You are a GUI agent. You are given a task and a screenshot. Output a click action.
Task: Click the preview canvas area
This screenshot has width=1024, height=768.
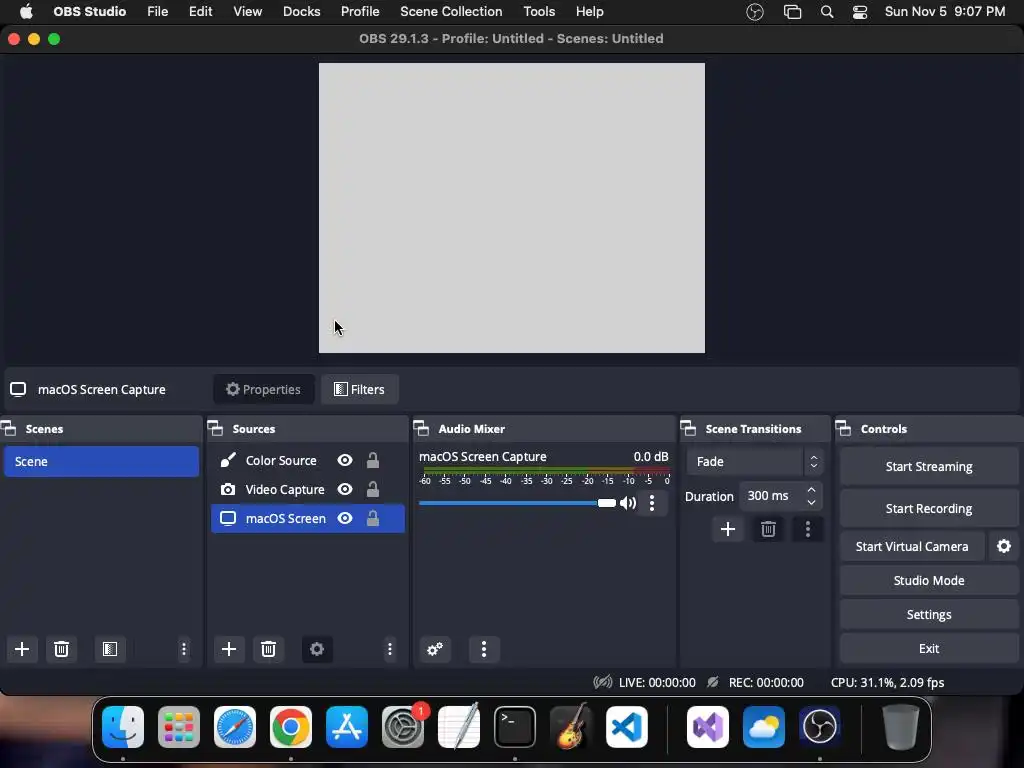click(x=511, y=208)
